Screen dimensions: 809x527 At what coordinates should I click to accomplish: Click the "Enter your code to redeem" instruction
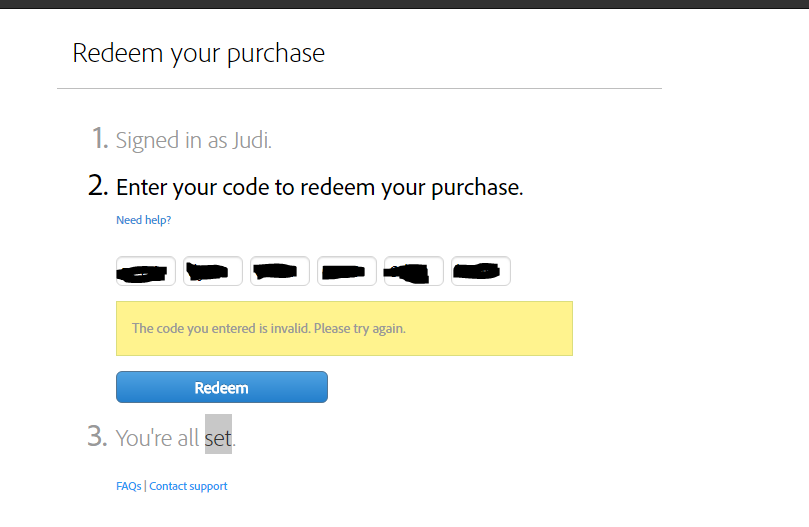click(x=319, y=187)
